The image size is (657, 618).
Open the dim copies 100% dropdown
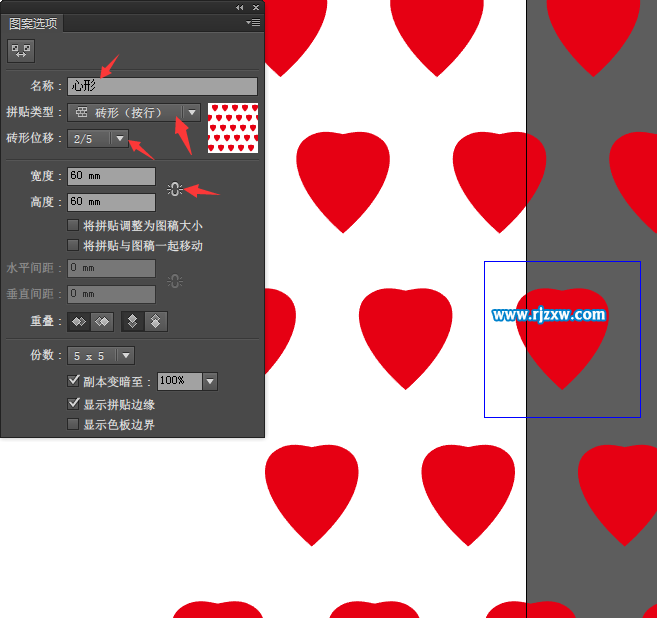coord(209,381)
